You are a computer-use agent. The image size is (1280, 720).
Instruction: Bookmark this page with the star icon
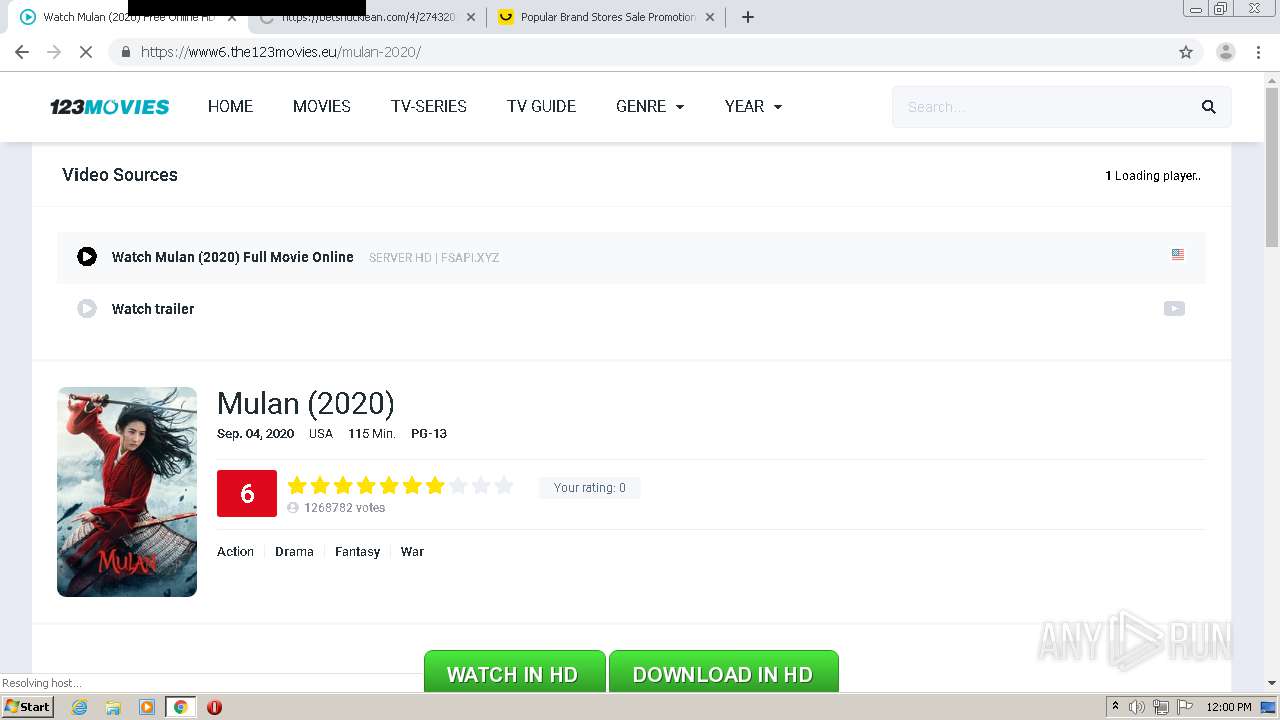(1186, 52)
